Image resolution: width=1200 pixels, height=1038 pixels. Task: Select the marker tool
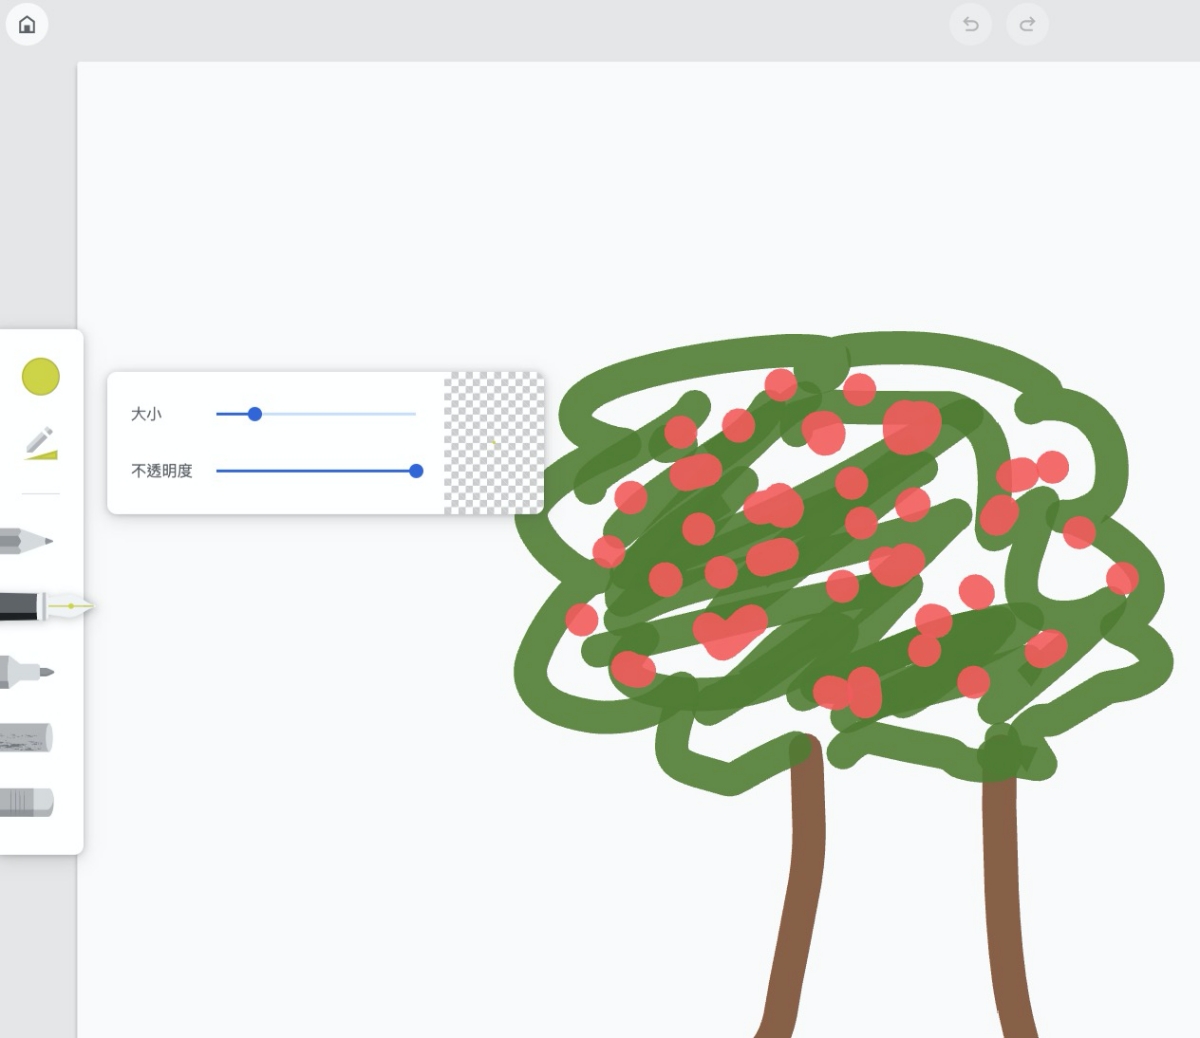[x=27, y=672]
